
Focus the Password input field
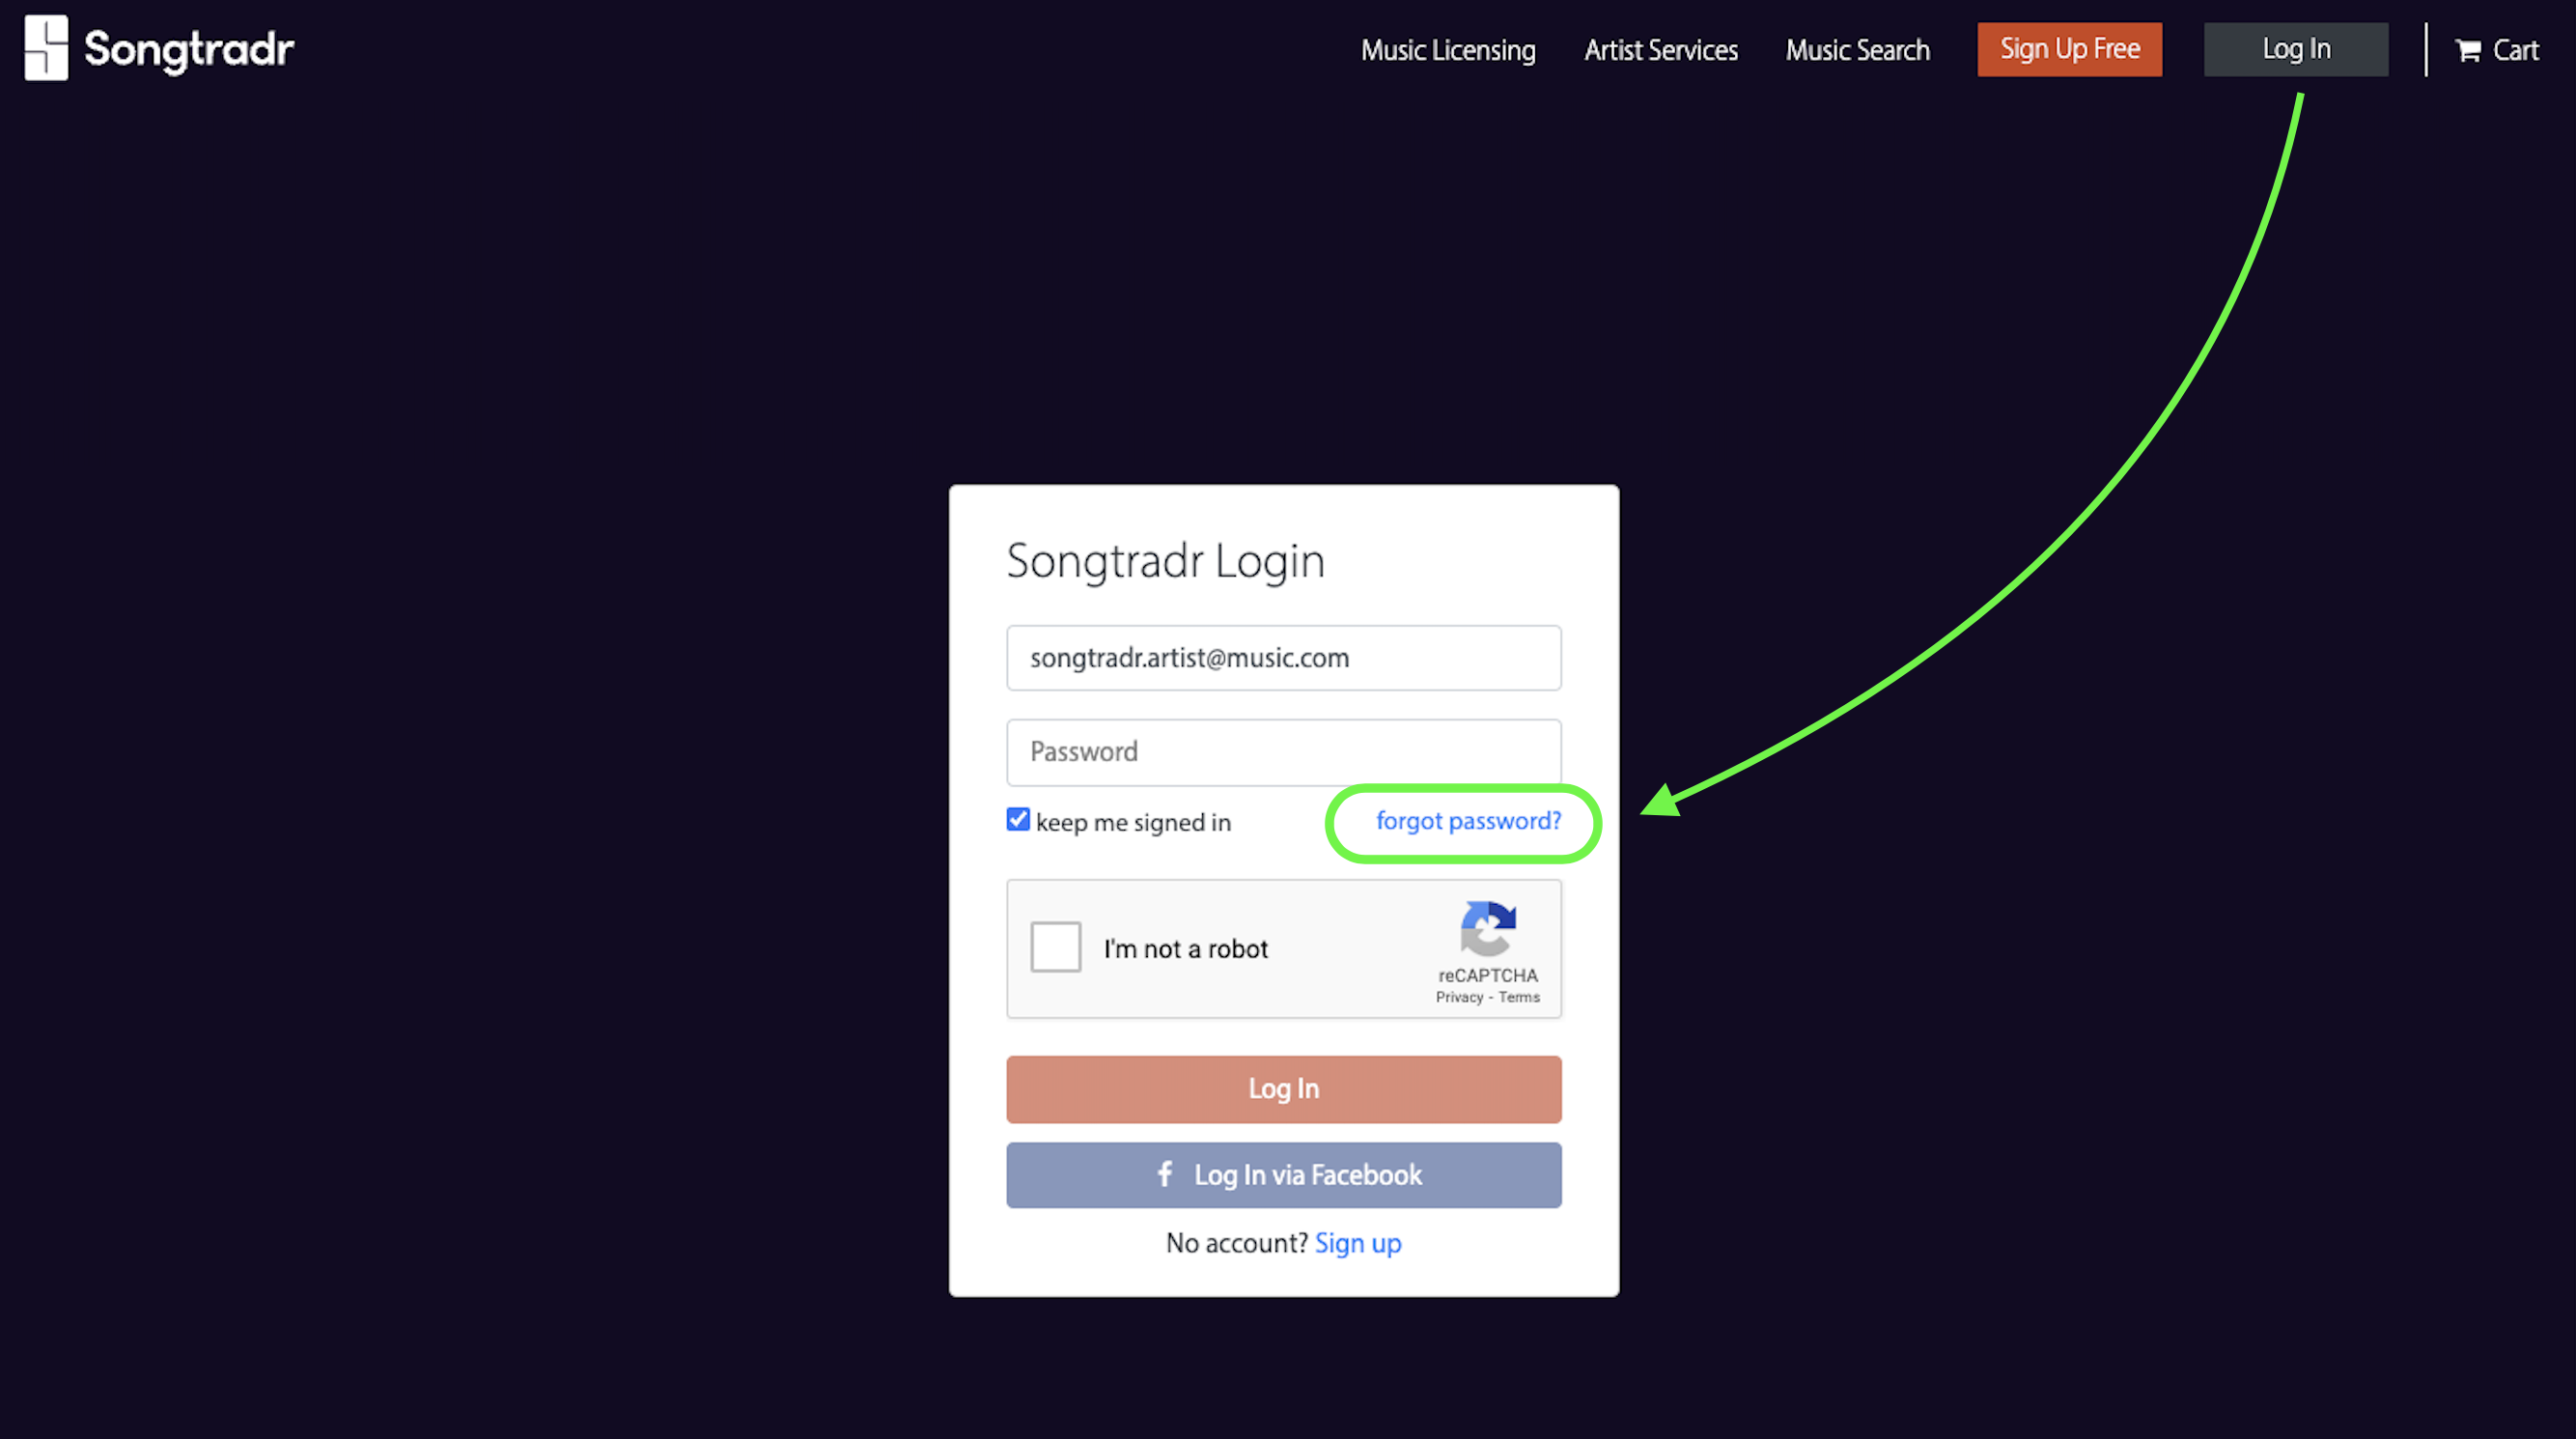click(x=1284, y=752)
